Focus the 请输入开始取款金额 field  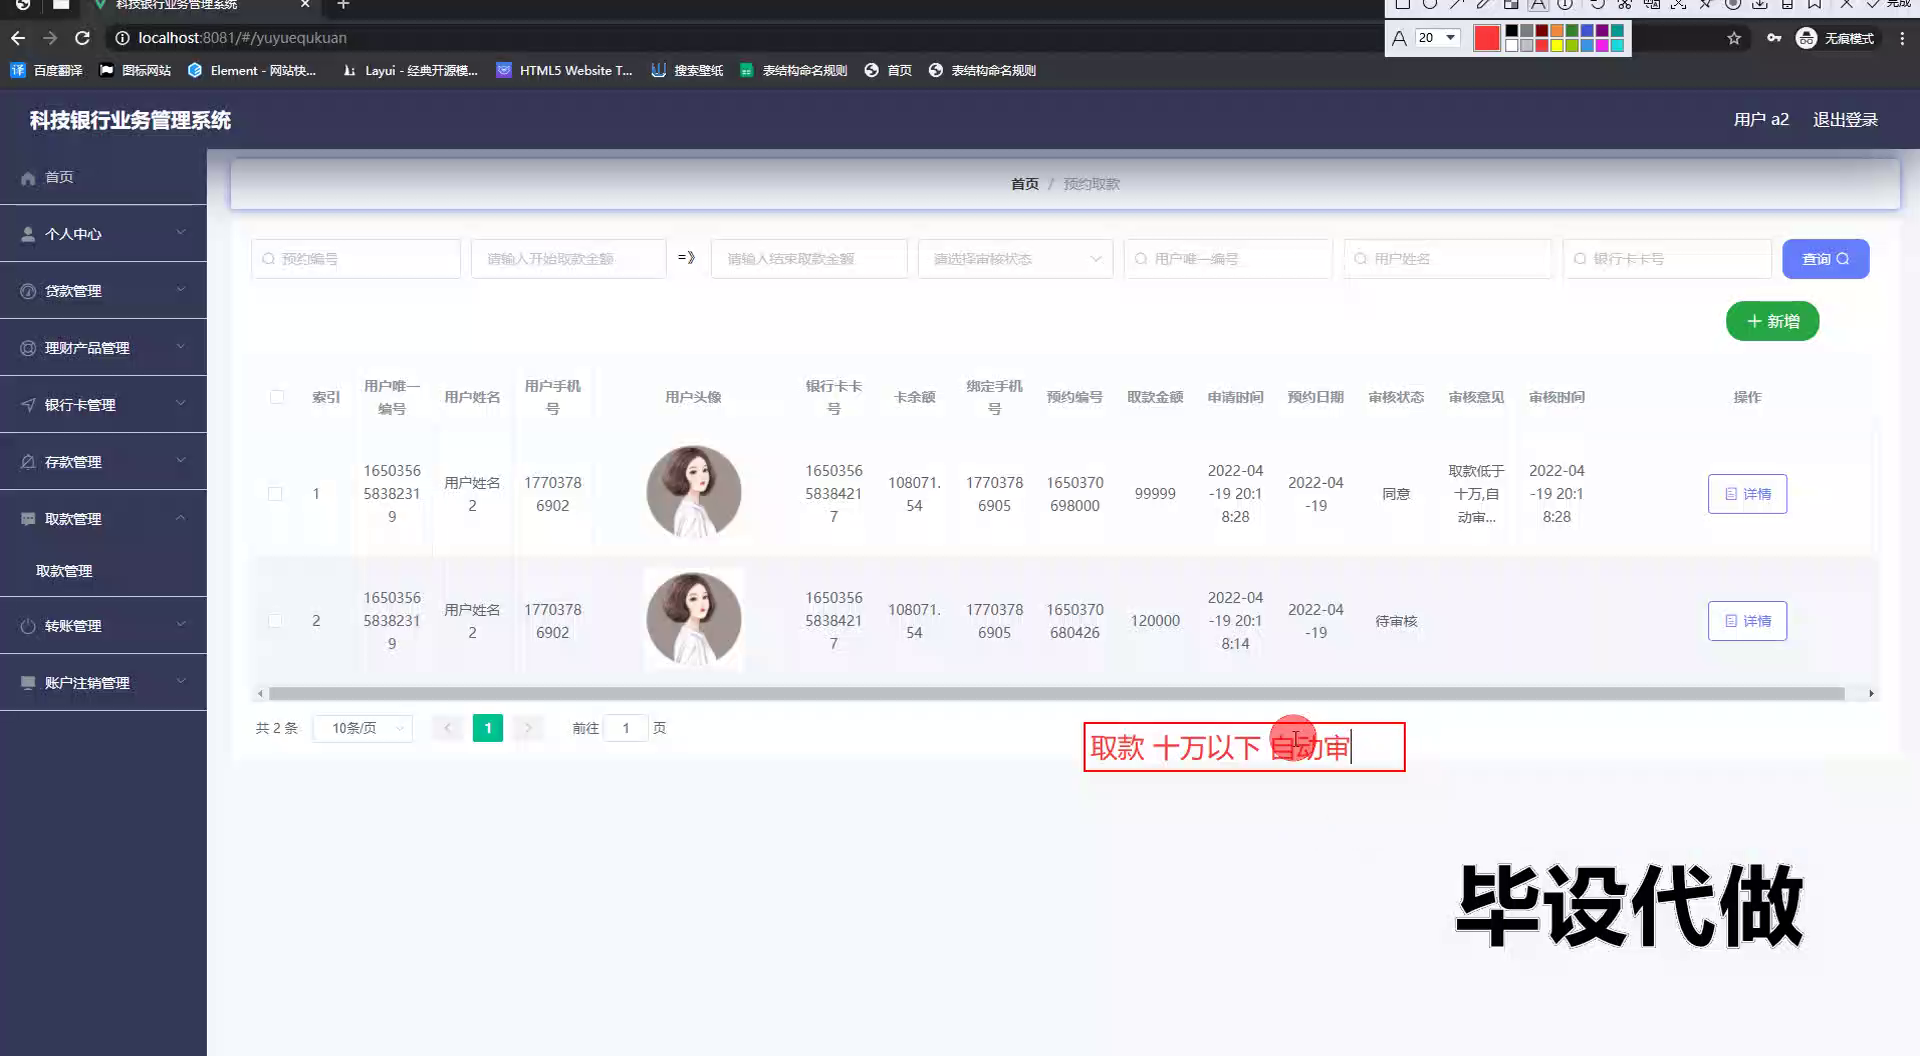(568, 259)
